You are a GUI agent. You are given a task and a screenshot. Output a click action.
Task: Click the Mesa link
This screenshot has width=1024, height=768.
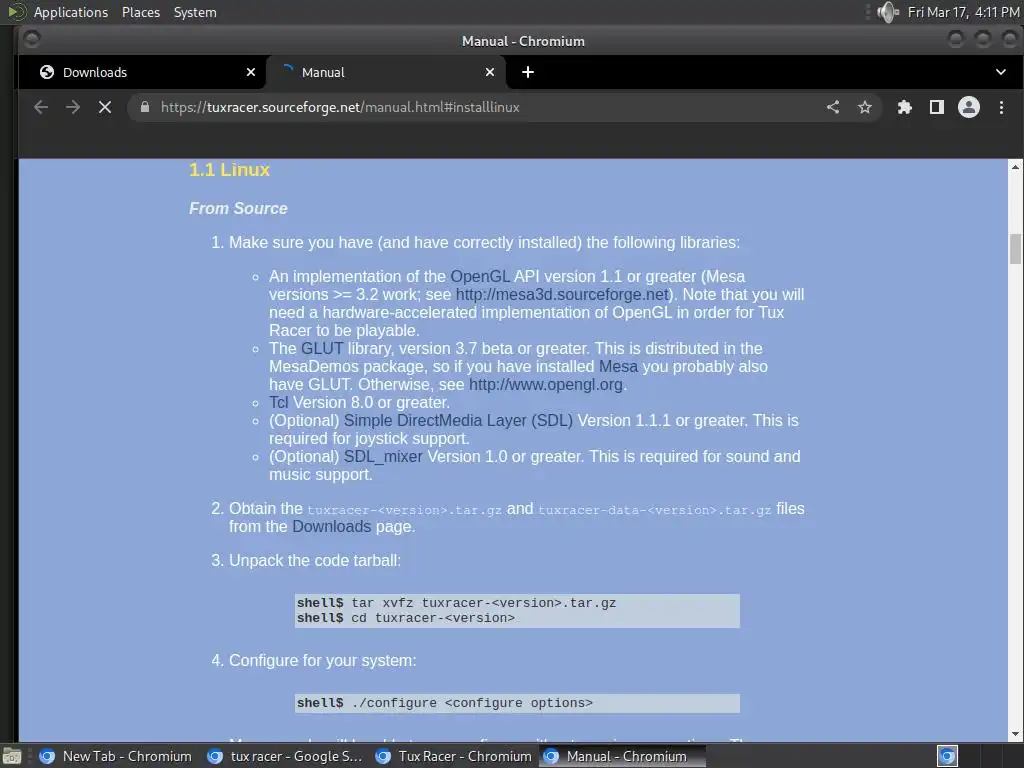point(618,366)
